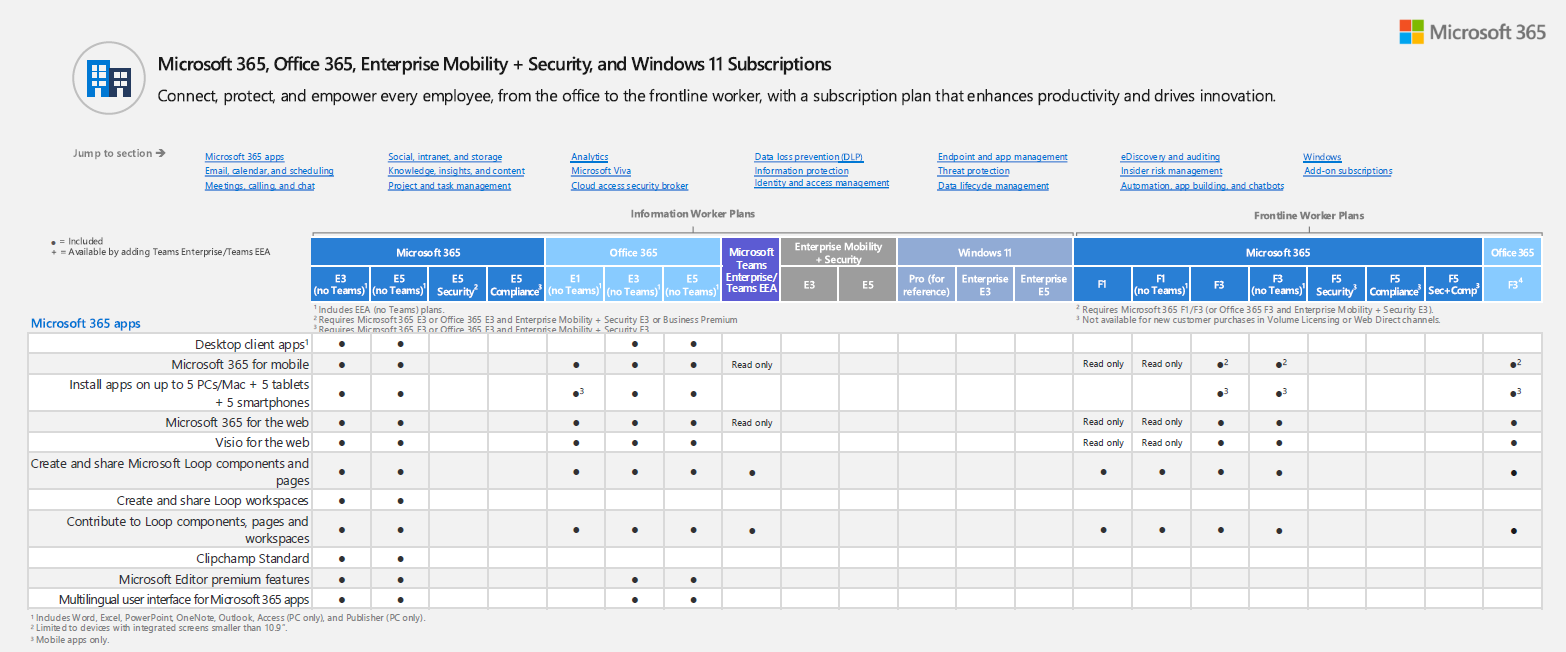Click Enterprise Mobility + Security group header
Image resolution: width=1566 pixels, height=652 pixels.
point(838,252)
